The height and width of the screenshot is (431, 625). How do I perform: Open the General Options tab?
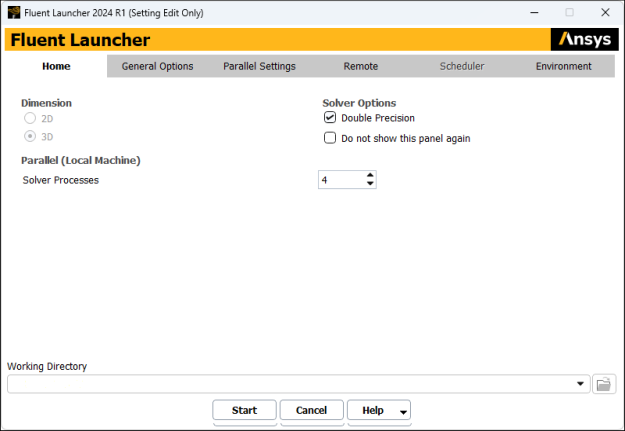[157, 66]
